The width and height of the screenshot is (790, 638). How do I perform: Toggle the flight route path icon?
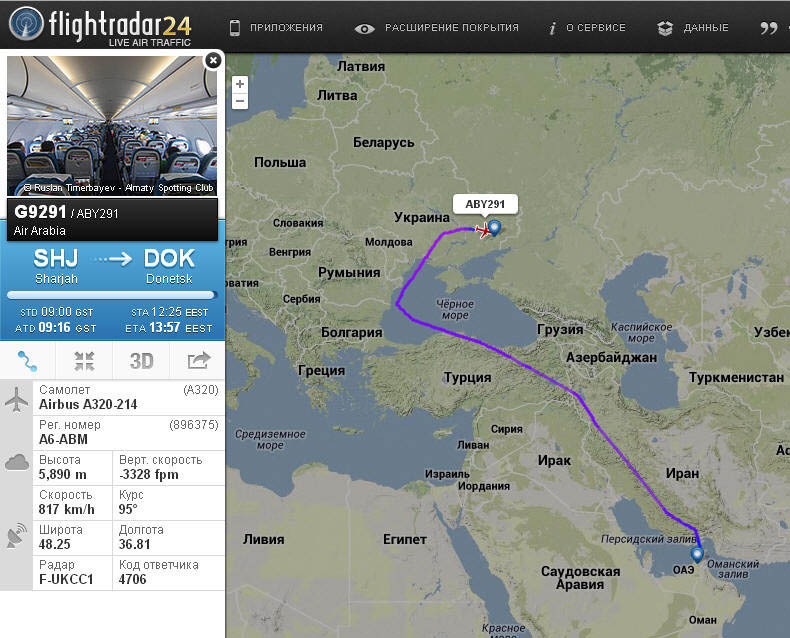coord(28,361)
